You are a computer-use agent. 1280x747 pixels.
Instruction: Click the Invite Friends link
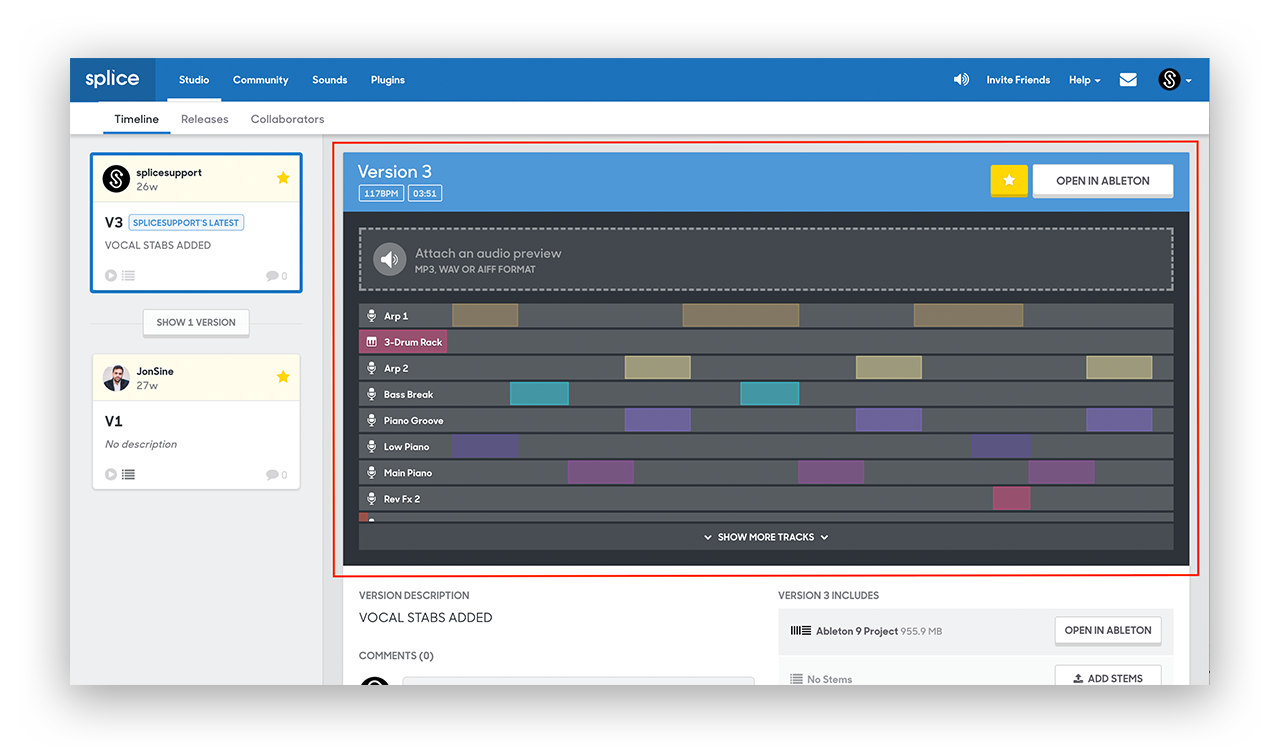[x=1018, y=80]
